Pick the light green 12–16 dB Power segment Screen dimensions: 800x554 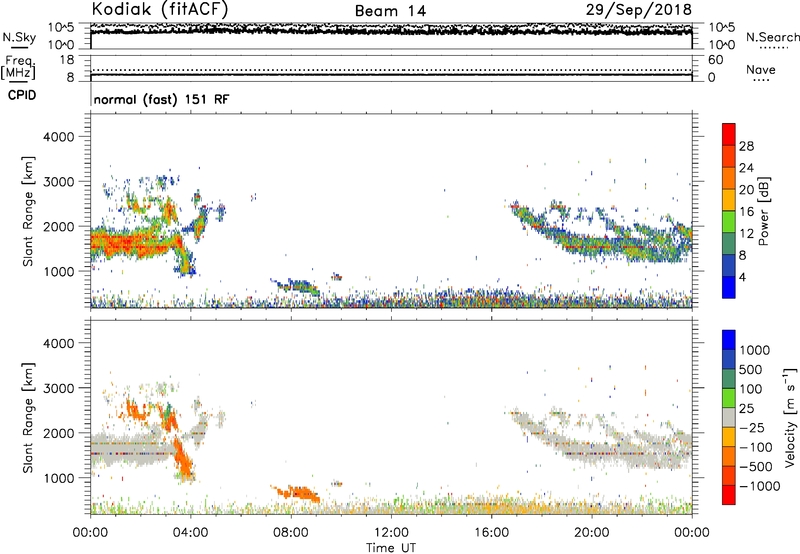(x=729, y=222)
